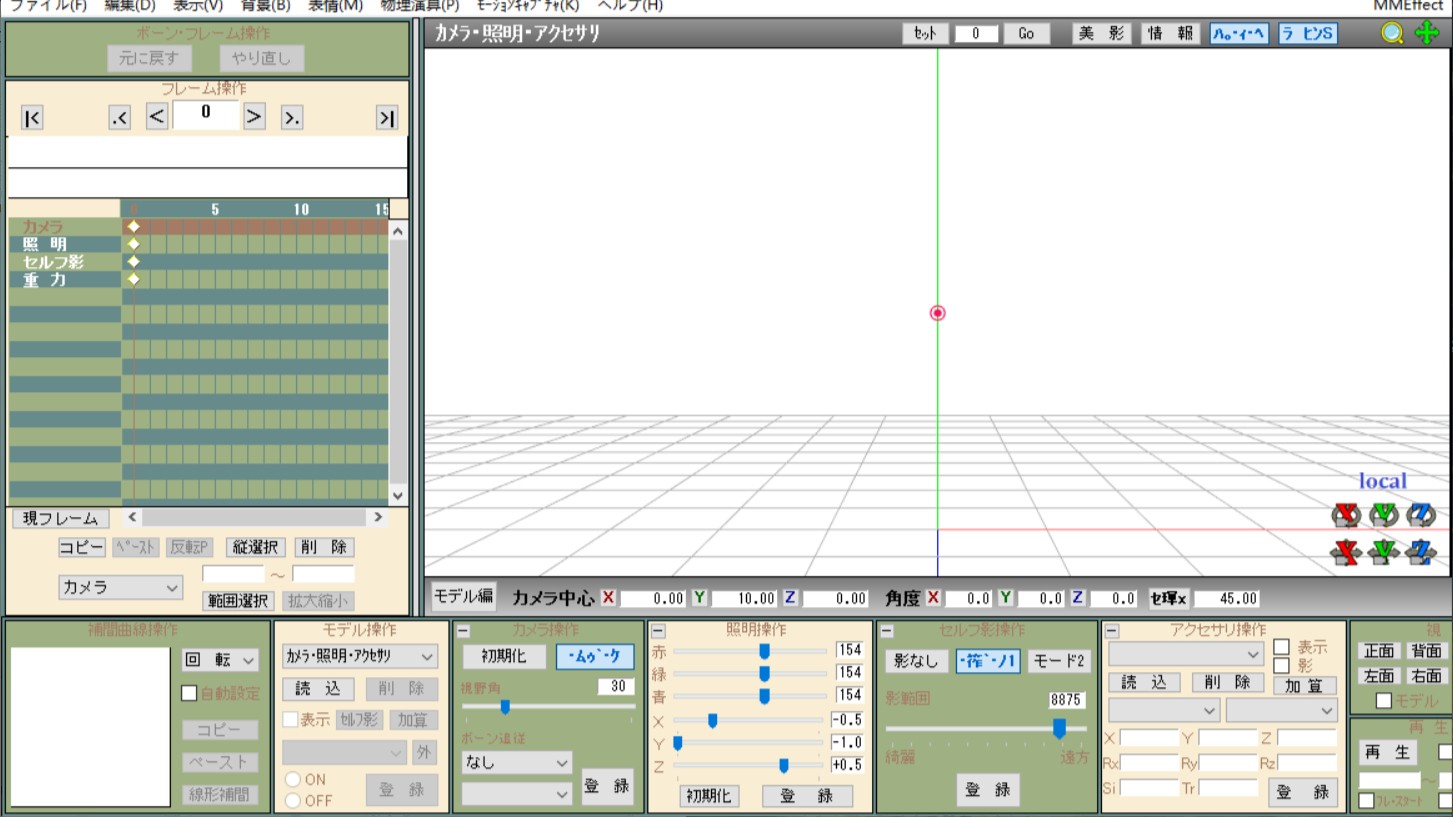Viewport: 1453px width, 817px height.
Task: Click the 赤 red light slider handle
Action: [x=764, y=651]
